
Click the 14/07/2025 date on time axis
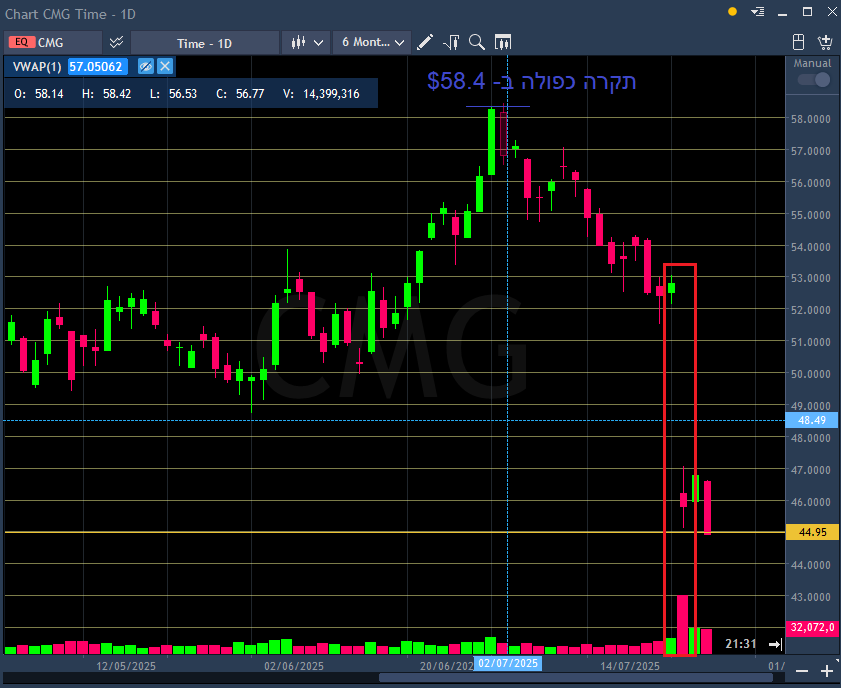click(630, 666)
